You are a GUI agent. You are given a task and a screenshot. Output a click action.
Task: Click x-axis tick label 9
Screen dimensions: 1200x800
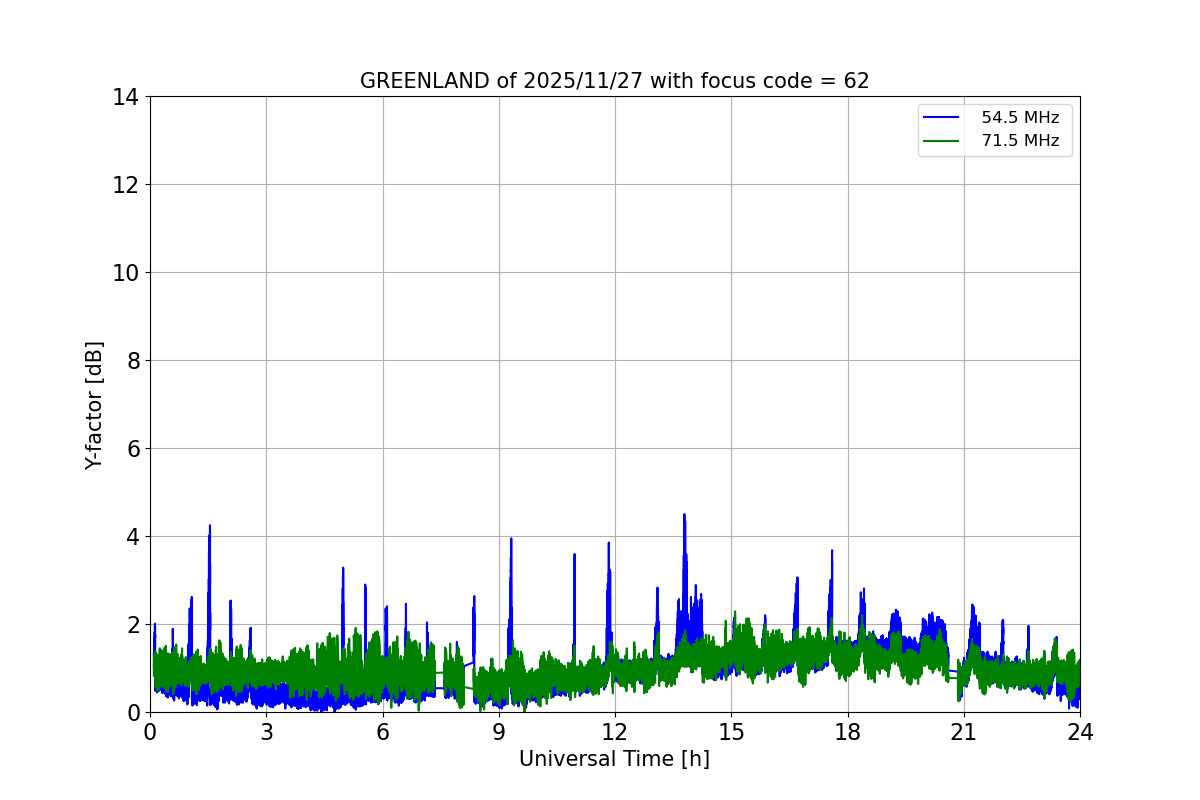pyautogui.click(x=499, y=732)
